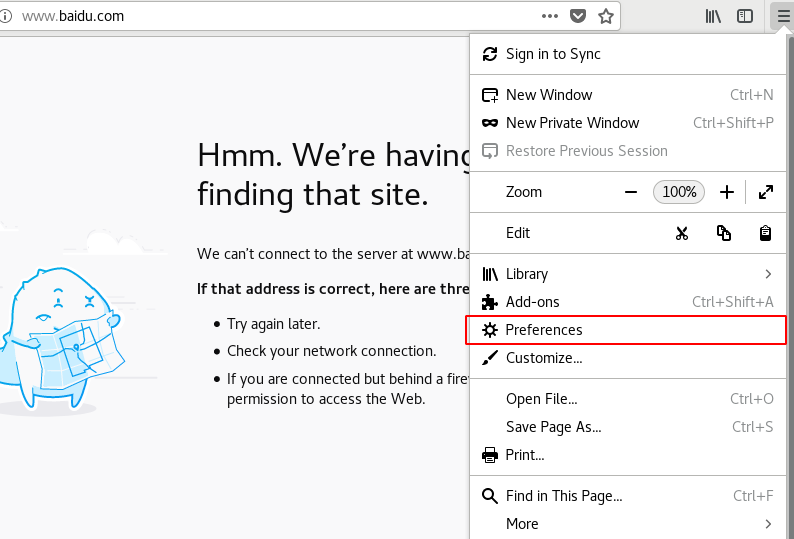Toggle the sidebars toolbar icon
This screenshot has height=539, width=794.
[x=745, y=16]
